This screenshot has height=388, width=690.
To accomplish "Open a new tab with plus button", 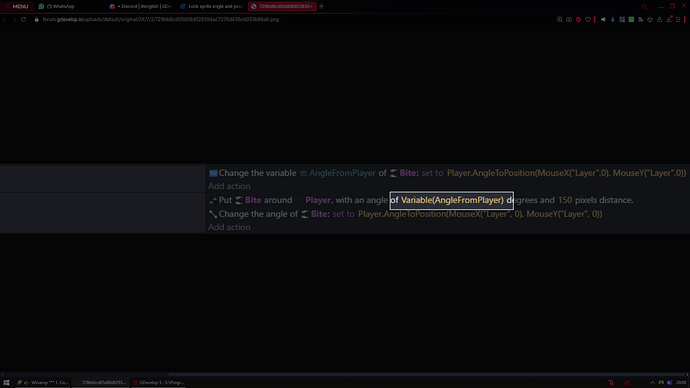I will 321,6.
